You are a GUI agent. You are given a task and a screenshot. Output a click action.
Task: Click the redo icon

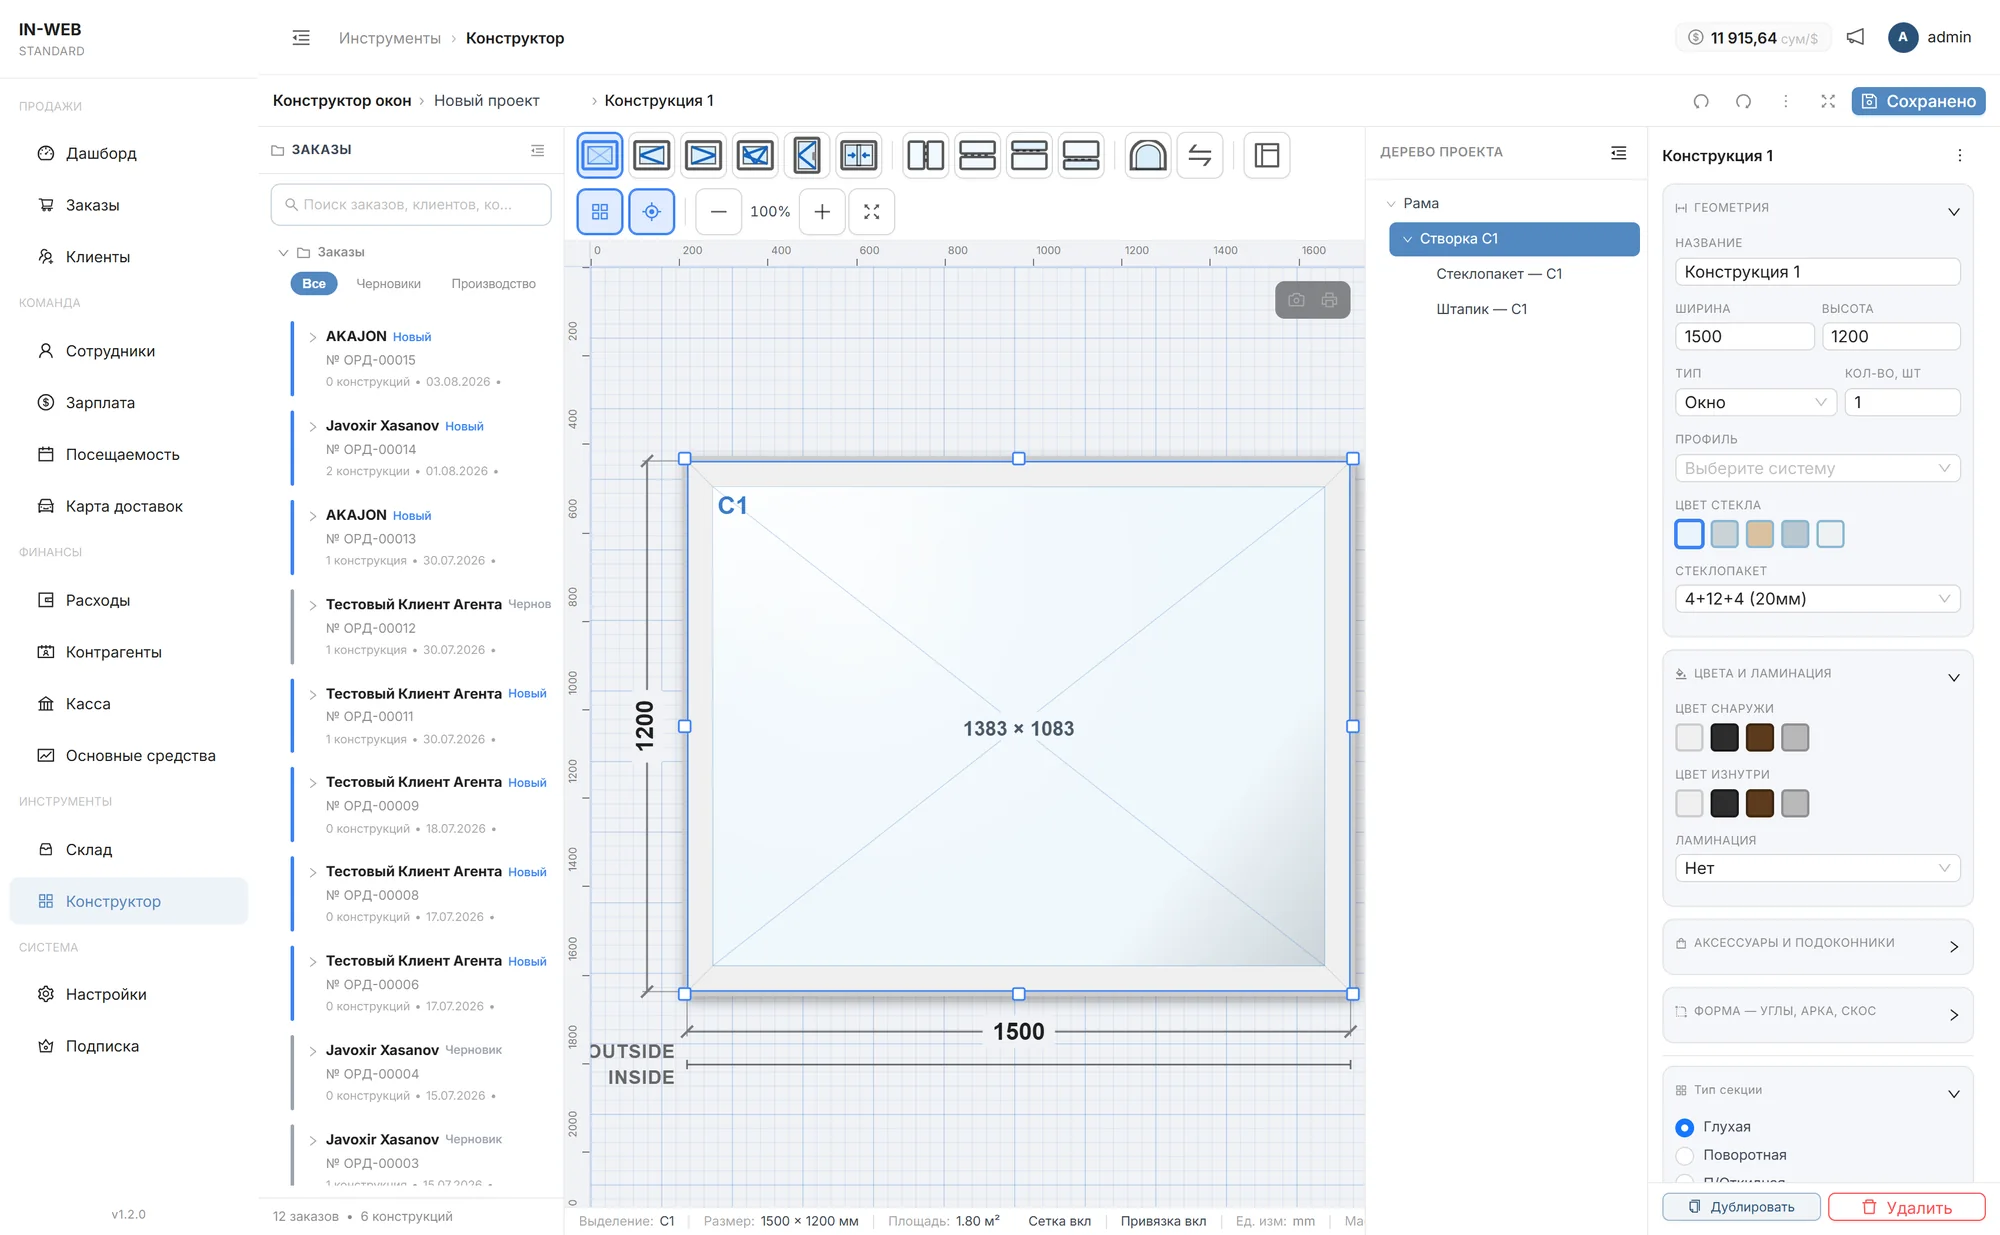(x=1744, y=101)
